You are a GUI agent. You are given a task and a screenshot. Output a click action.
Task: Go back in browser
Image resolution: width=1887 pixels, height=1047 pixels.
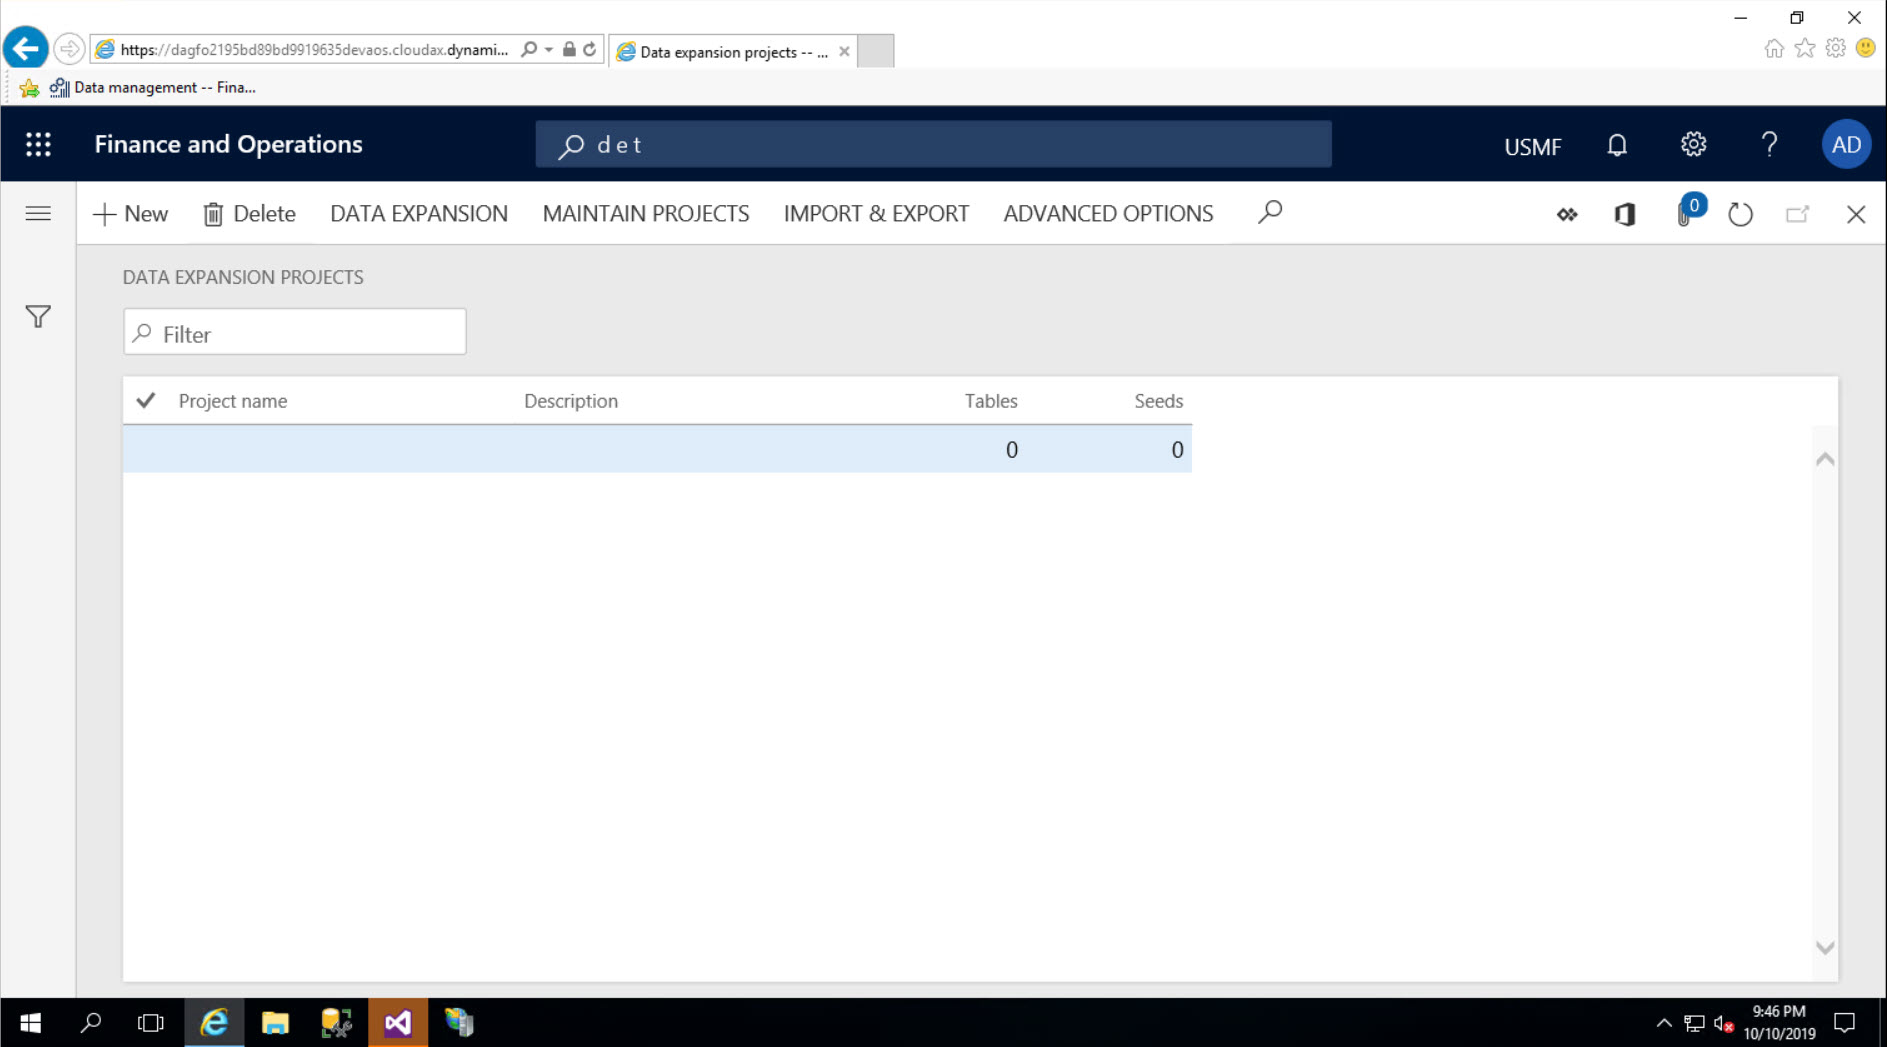[x=26, y=48]
